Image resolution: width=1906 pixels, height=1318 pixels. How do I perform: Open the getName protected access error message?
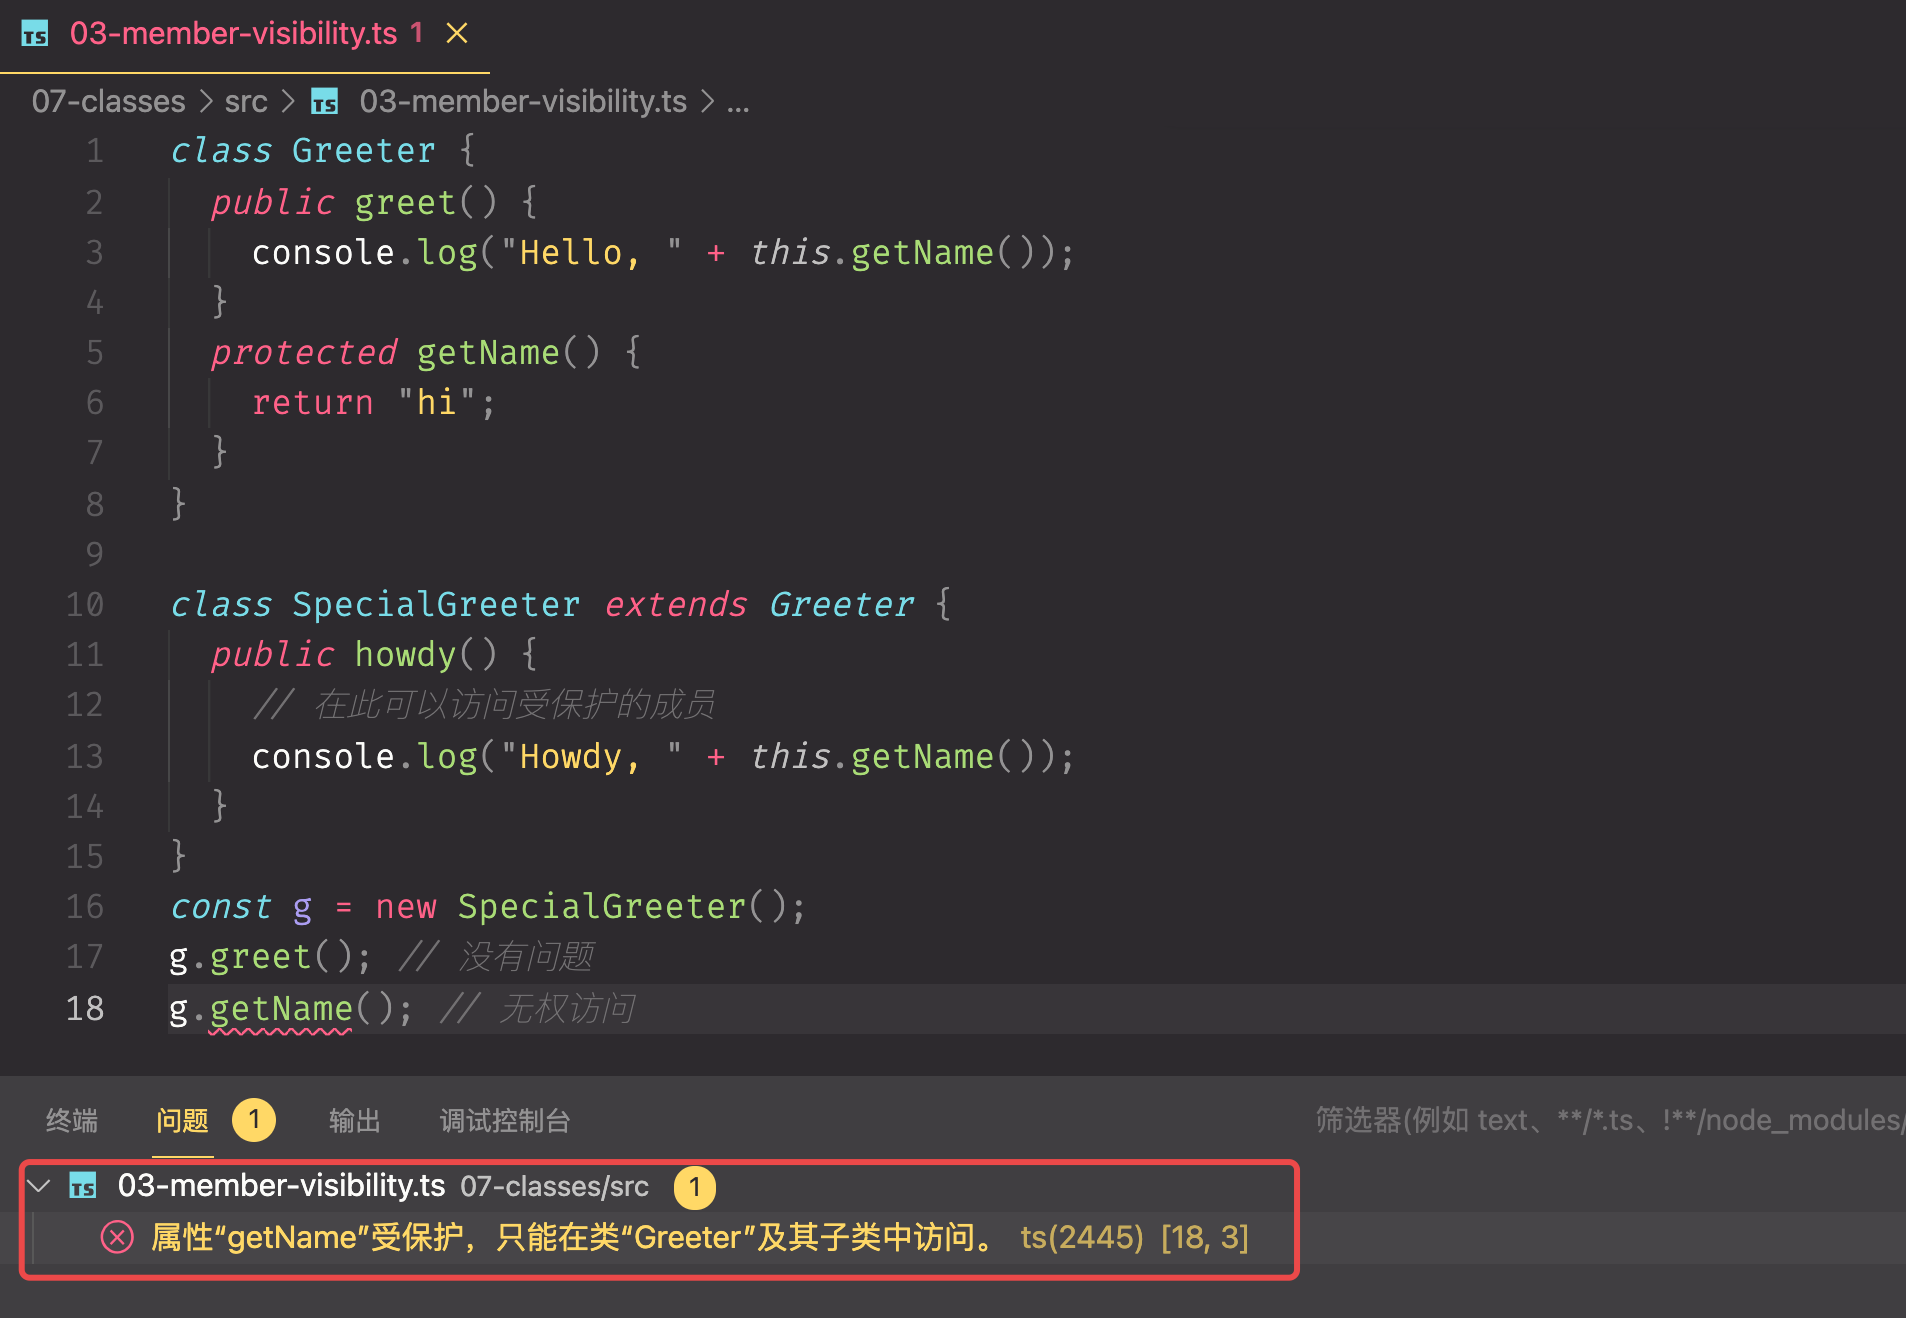pyautogui.click(x=574, y=1238)
